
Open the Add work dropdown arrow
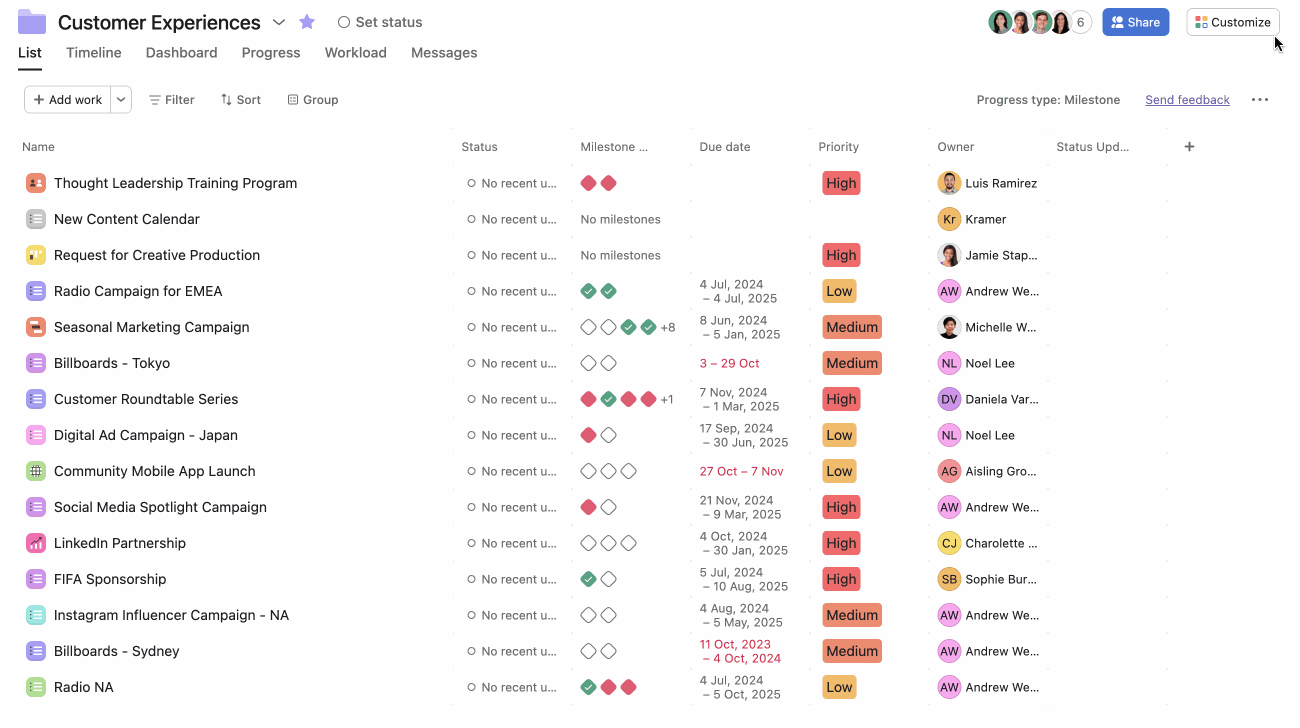click(x=121, y=100)
